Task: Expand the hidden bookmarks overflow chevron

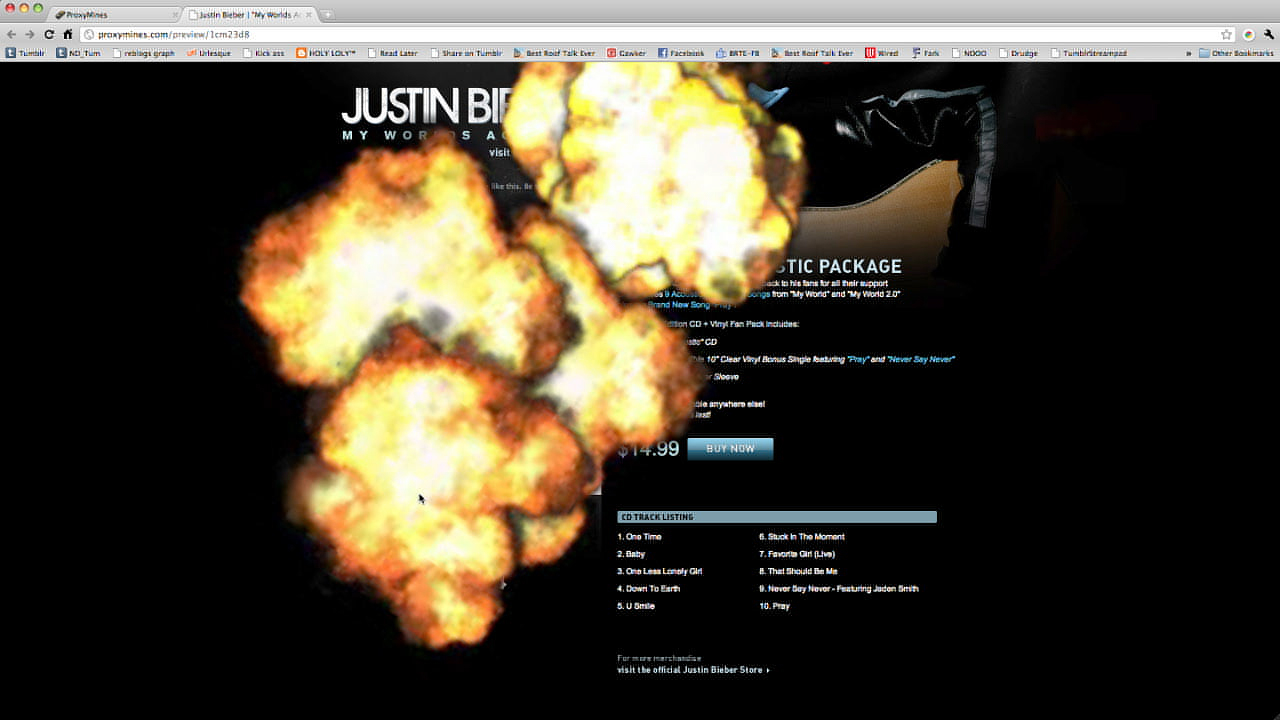Action: point(1189,53)
